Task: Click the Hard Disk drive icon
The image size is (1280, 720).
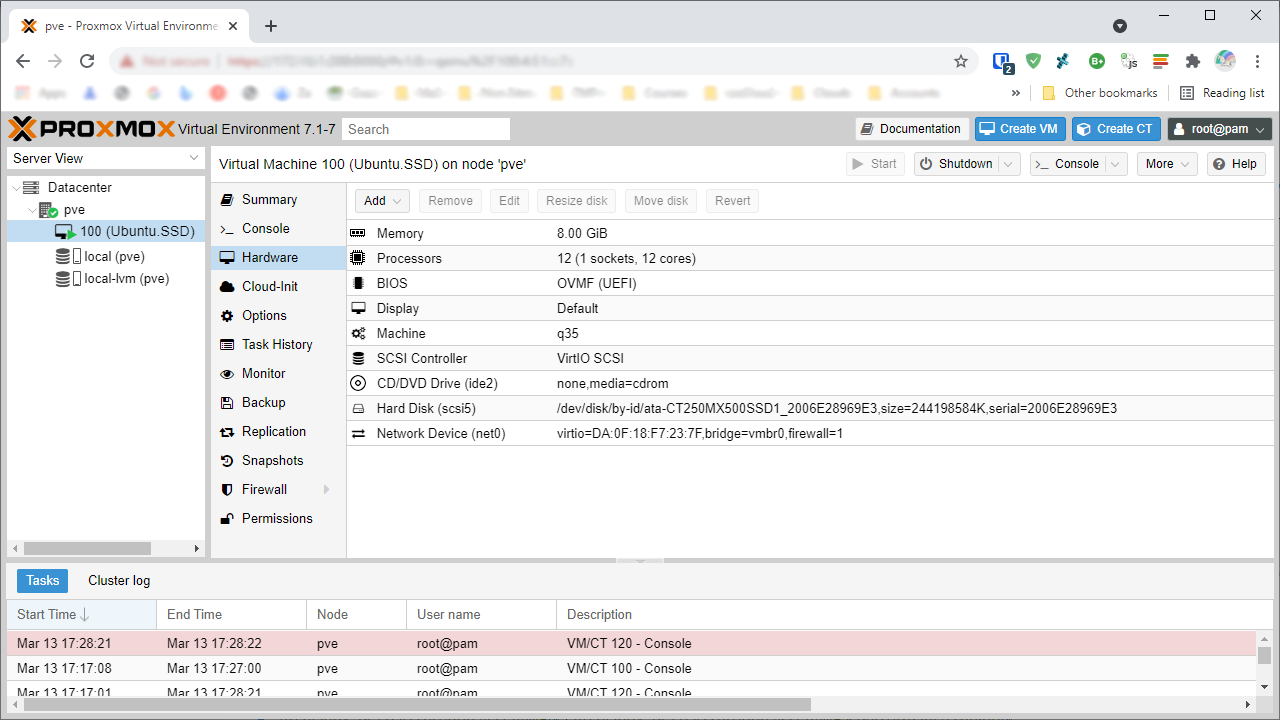Action: pyautogui.click(x=358, y=408)
